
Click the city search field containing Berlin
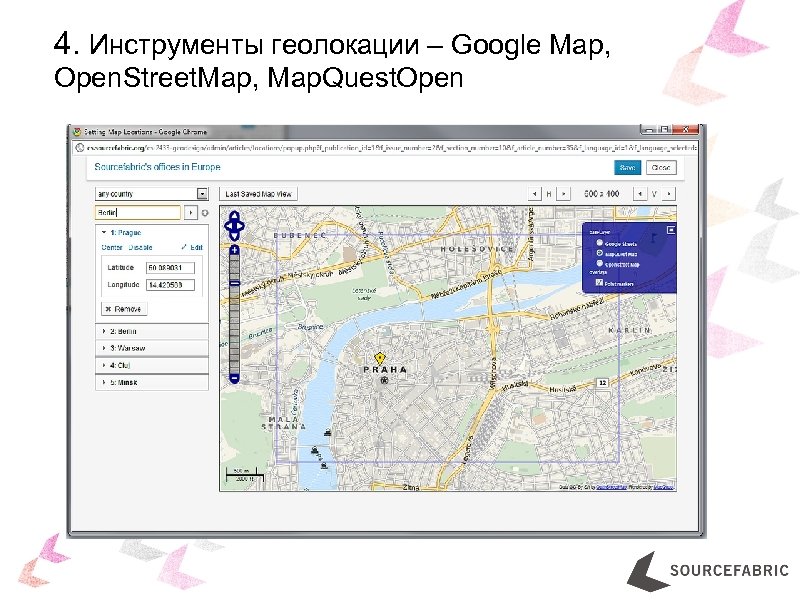point(138,212)
